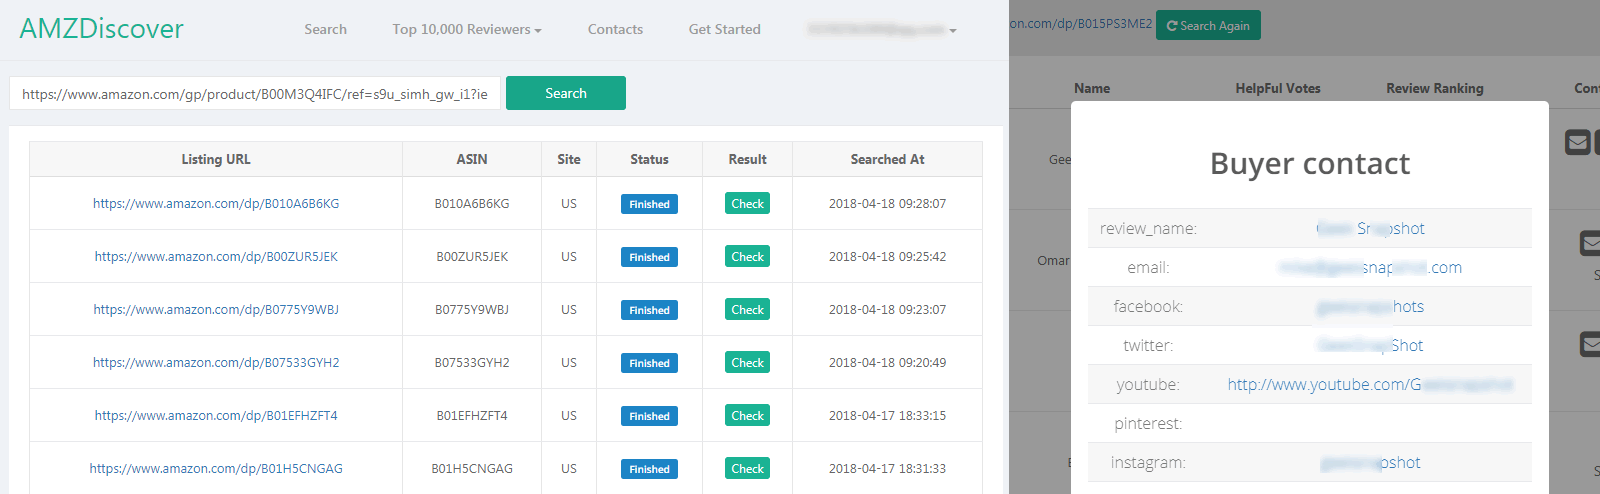This screenshot has height=494, width=1600.
Task: Click timestamp 2018-04-17 18:33:15
Action: (887, 415)
